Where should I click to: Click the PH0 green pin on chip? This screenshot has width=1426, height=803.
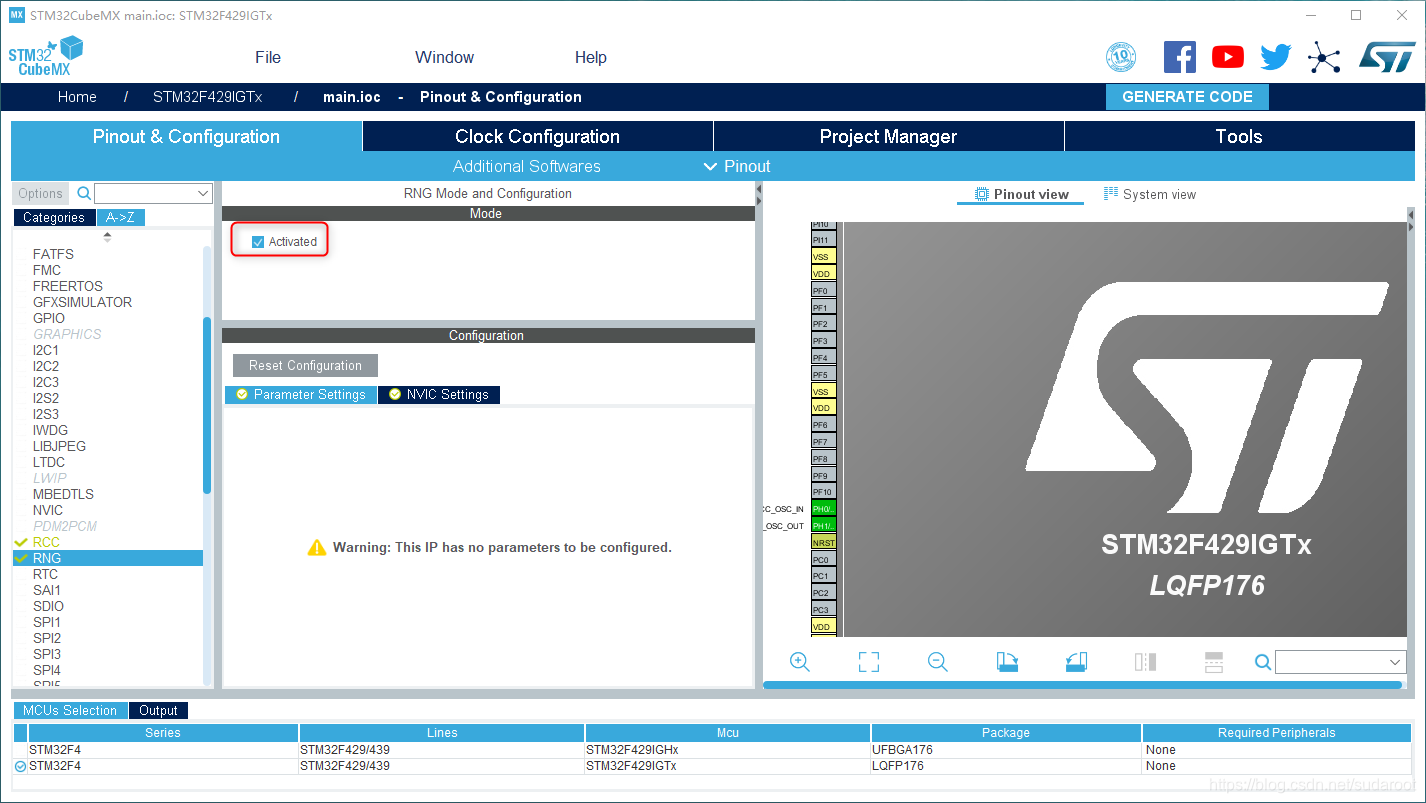(x=823, y=509)
